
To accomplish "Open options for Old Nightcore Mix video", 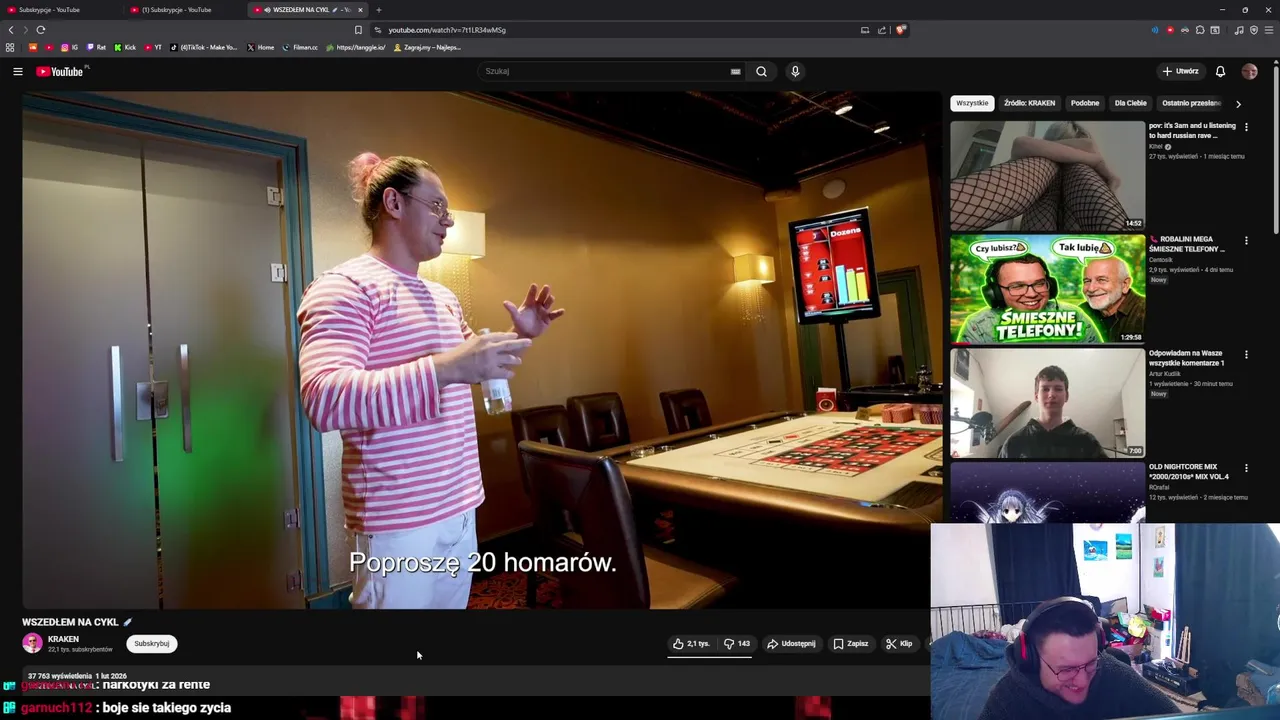I will click(1246, 468).
